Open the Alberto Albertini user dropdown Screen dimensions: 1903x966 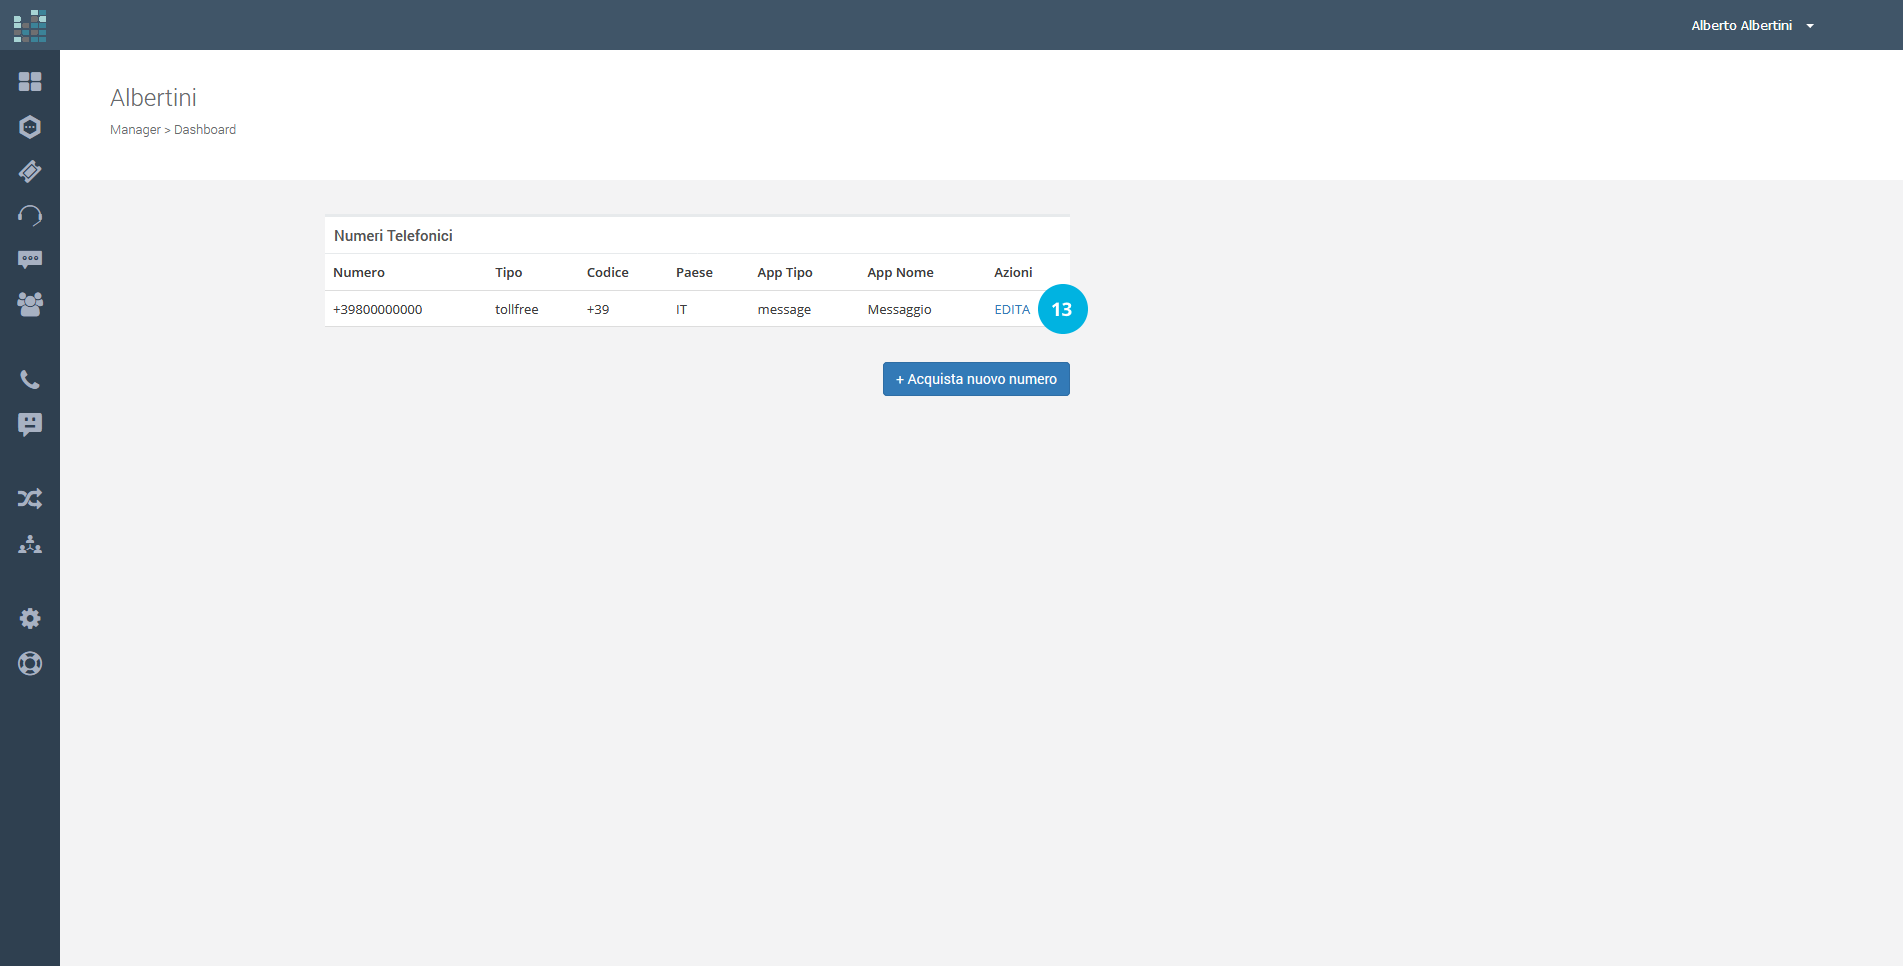(1752, 25)
